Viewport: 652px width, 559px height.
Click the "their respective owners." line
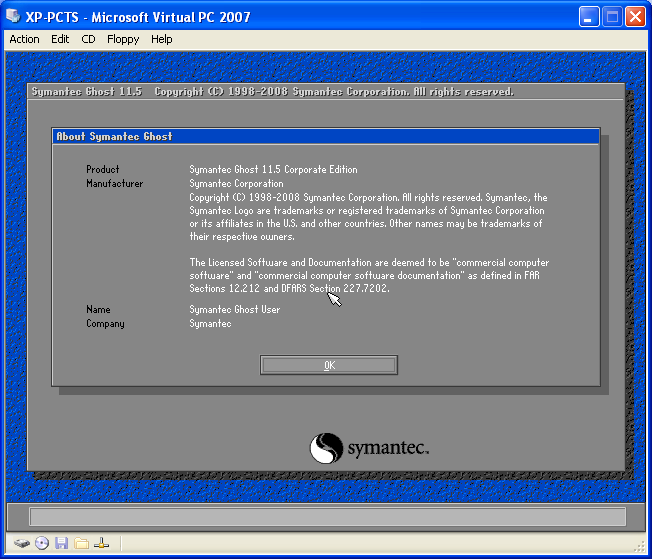tap(242, 237)
